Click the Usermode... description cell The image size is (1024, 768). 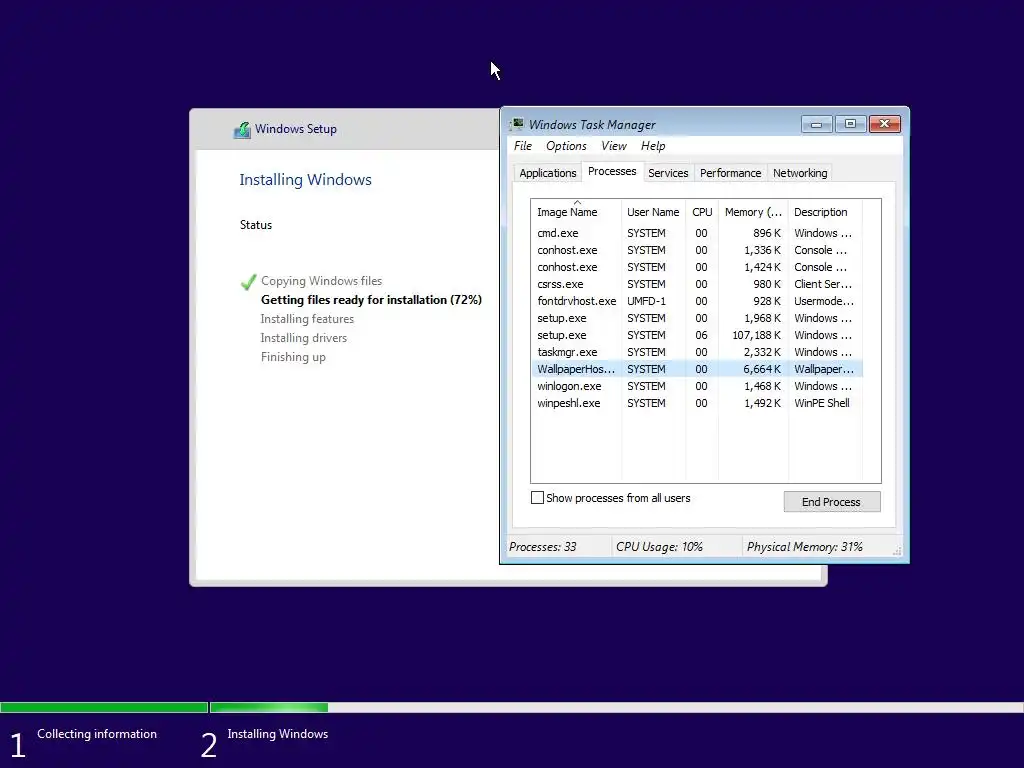[824, 301]
